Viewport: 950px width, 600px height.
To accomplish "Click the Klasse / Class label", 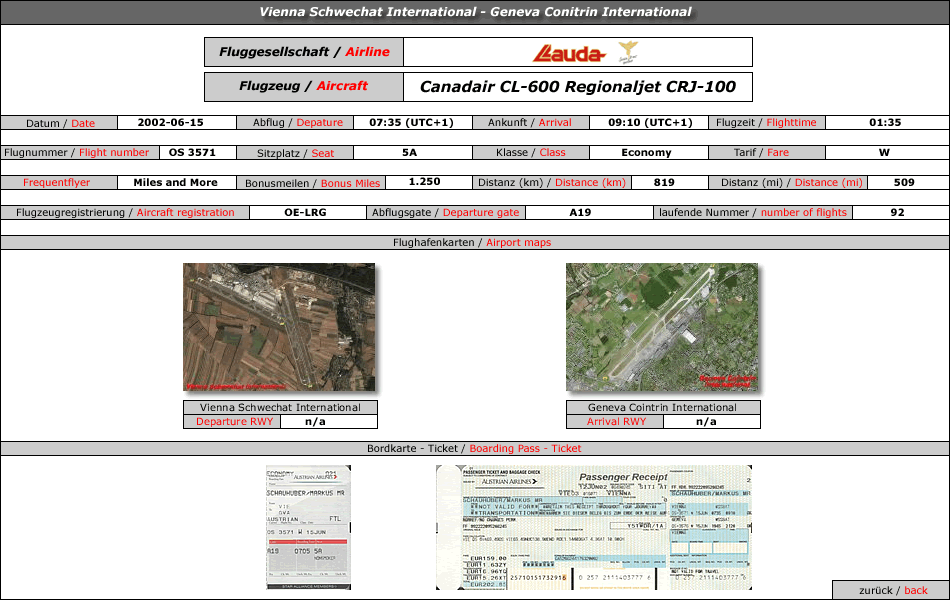I will point(531,153).
